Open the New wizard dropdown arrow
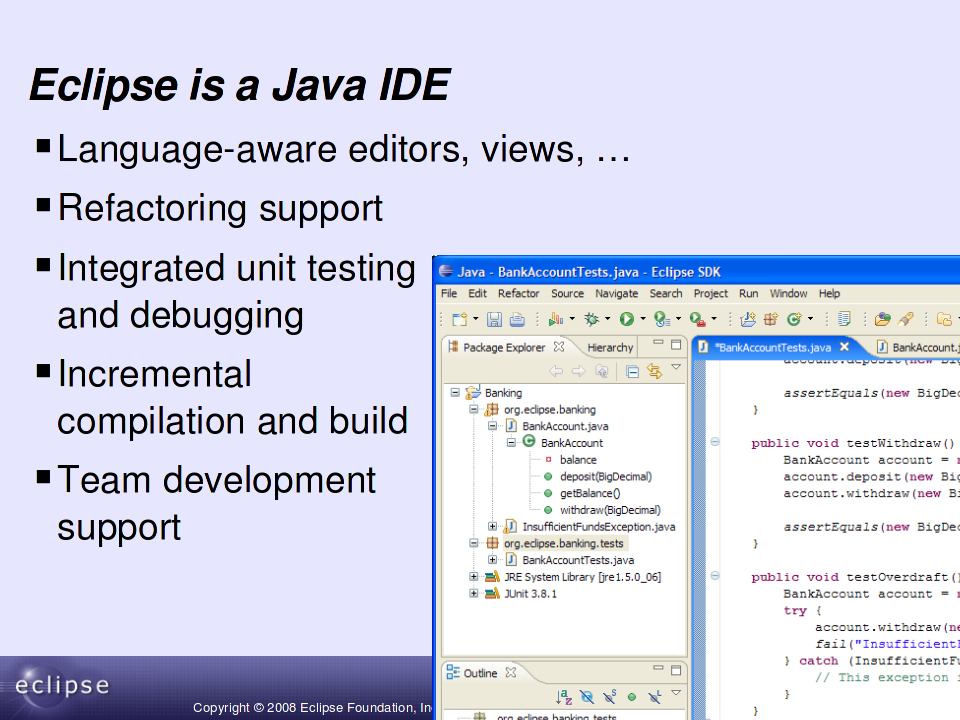The height and width of the screenshot is (720, 960). [475, 319]
